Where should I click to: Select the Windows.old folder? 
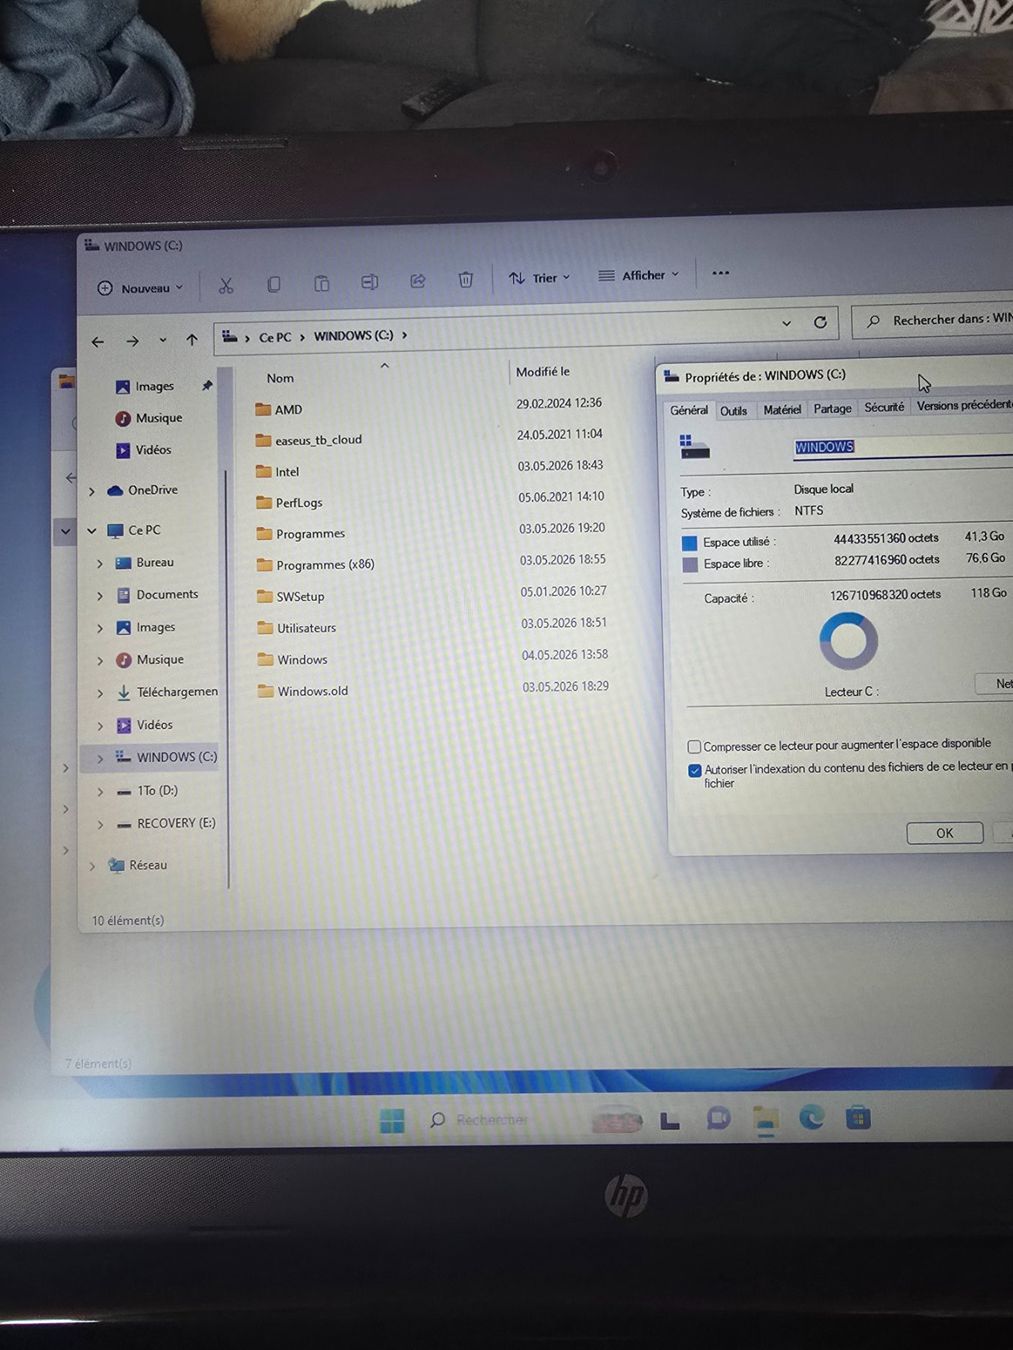pos(312,691)
